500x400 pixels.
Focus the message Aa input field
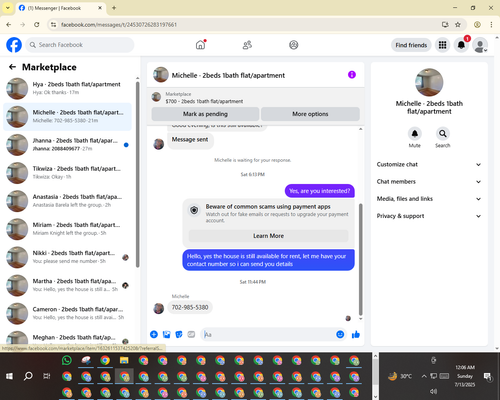pos(272,334)
